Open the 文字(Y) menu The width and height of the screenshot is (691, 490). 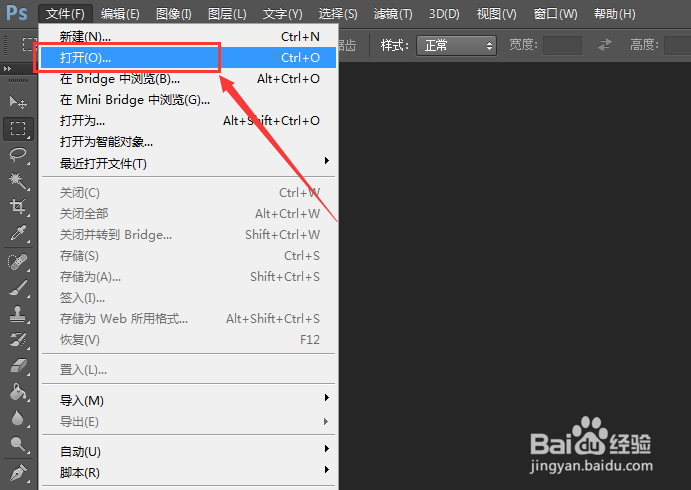(282, 14)
